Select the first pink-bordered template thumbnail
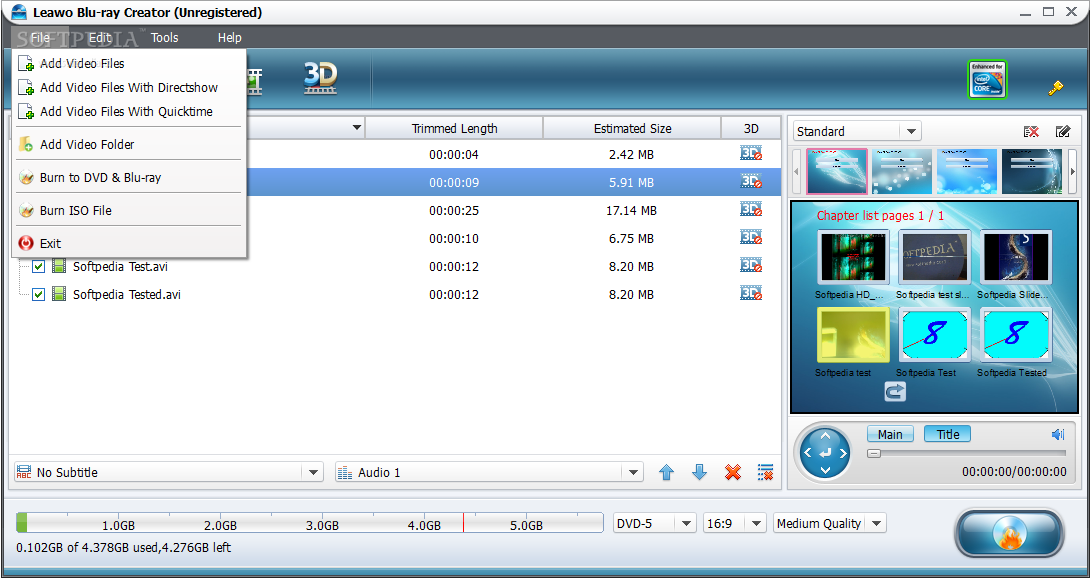Image resolution: width=1090 pixels, height=578 pixels. (836, 171)
